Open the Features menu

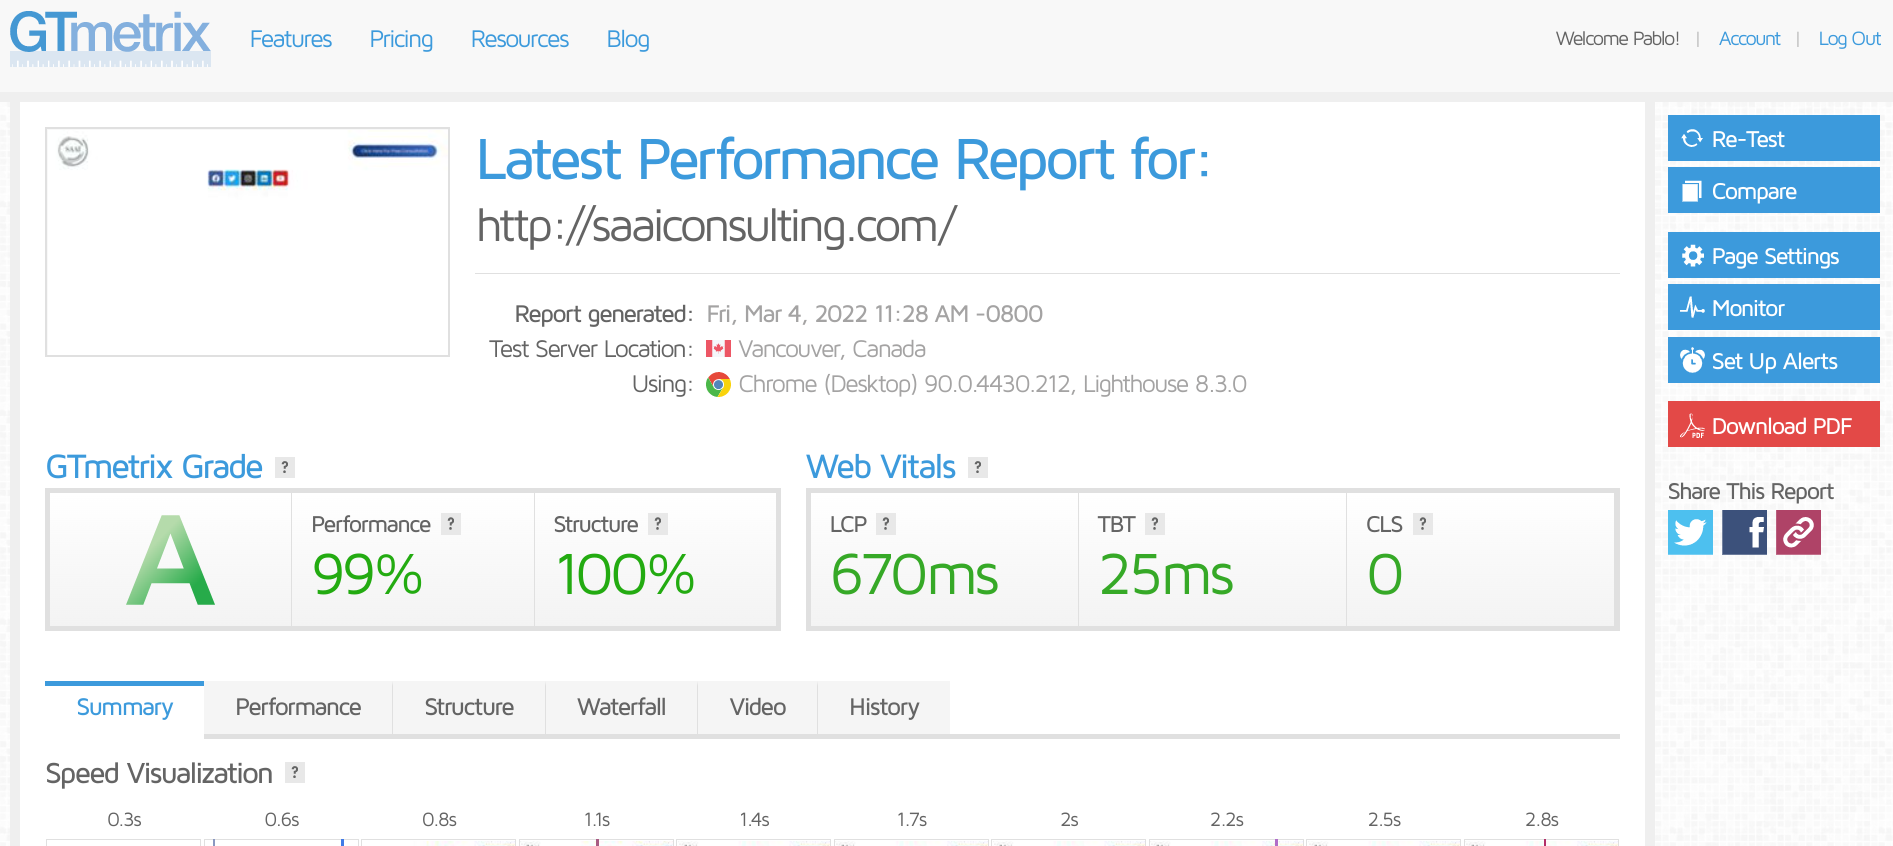pos(291,39)
